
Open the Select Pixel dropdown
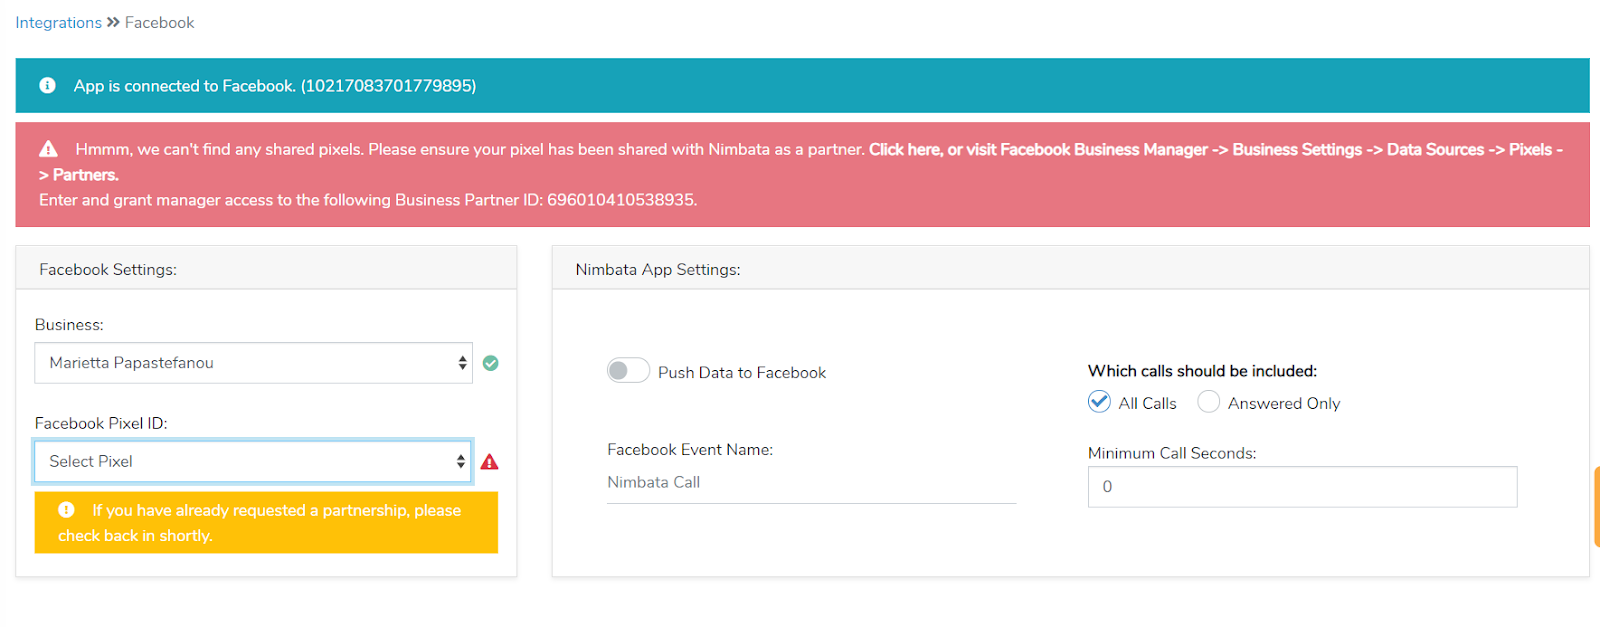click(253, 461)
